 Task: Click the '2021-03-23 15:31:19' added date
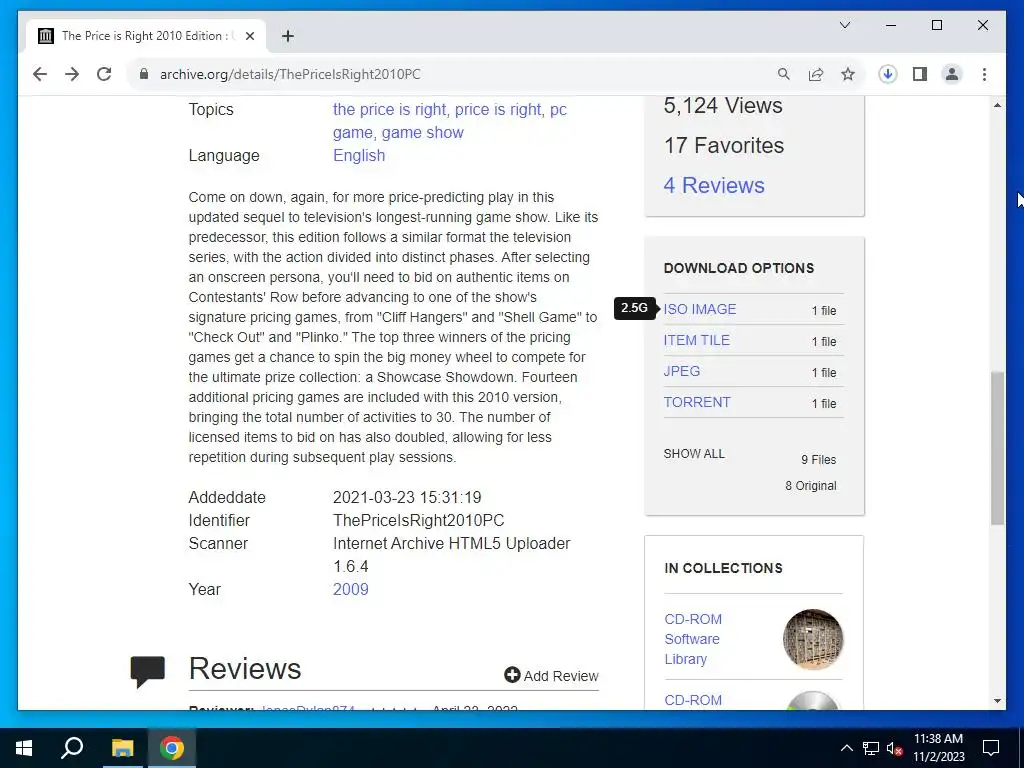[407, 498]
